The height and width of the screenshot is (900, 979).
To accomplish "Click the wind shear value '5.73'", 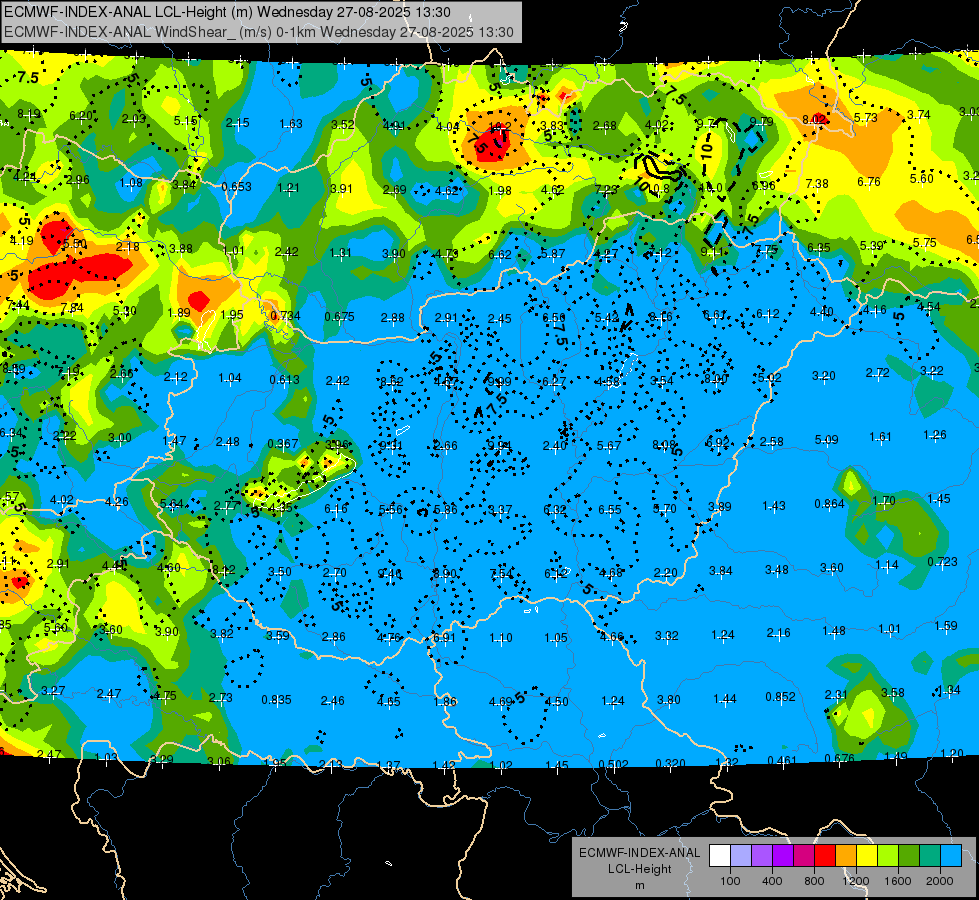I will (866, 117).
